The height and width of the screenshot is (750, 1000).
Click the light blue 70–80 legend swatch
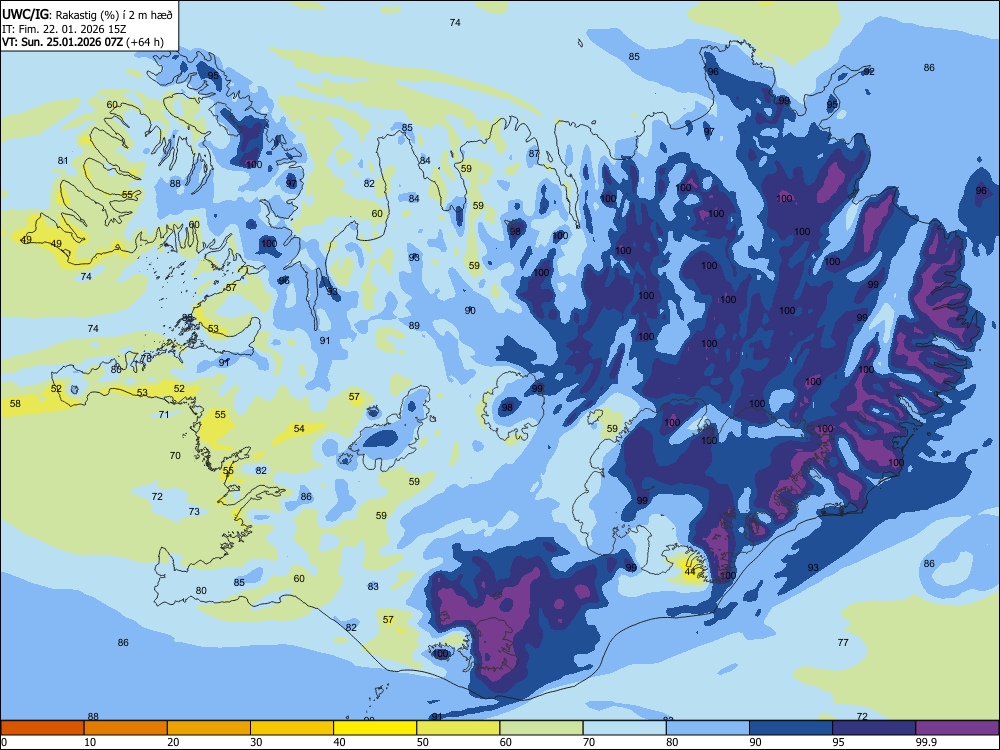click(x=624, y=728)
